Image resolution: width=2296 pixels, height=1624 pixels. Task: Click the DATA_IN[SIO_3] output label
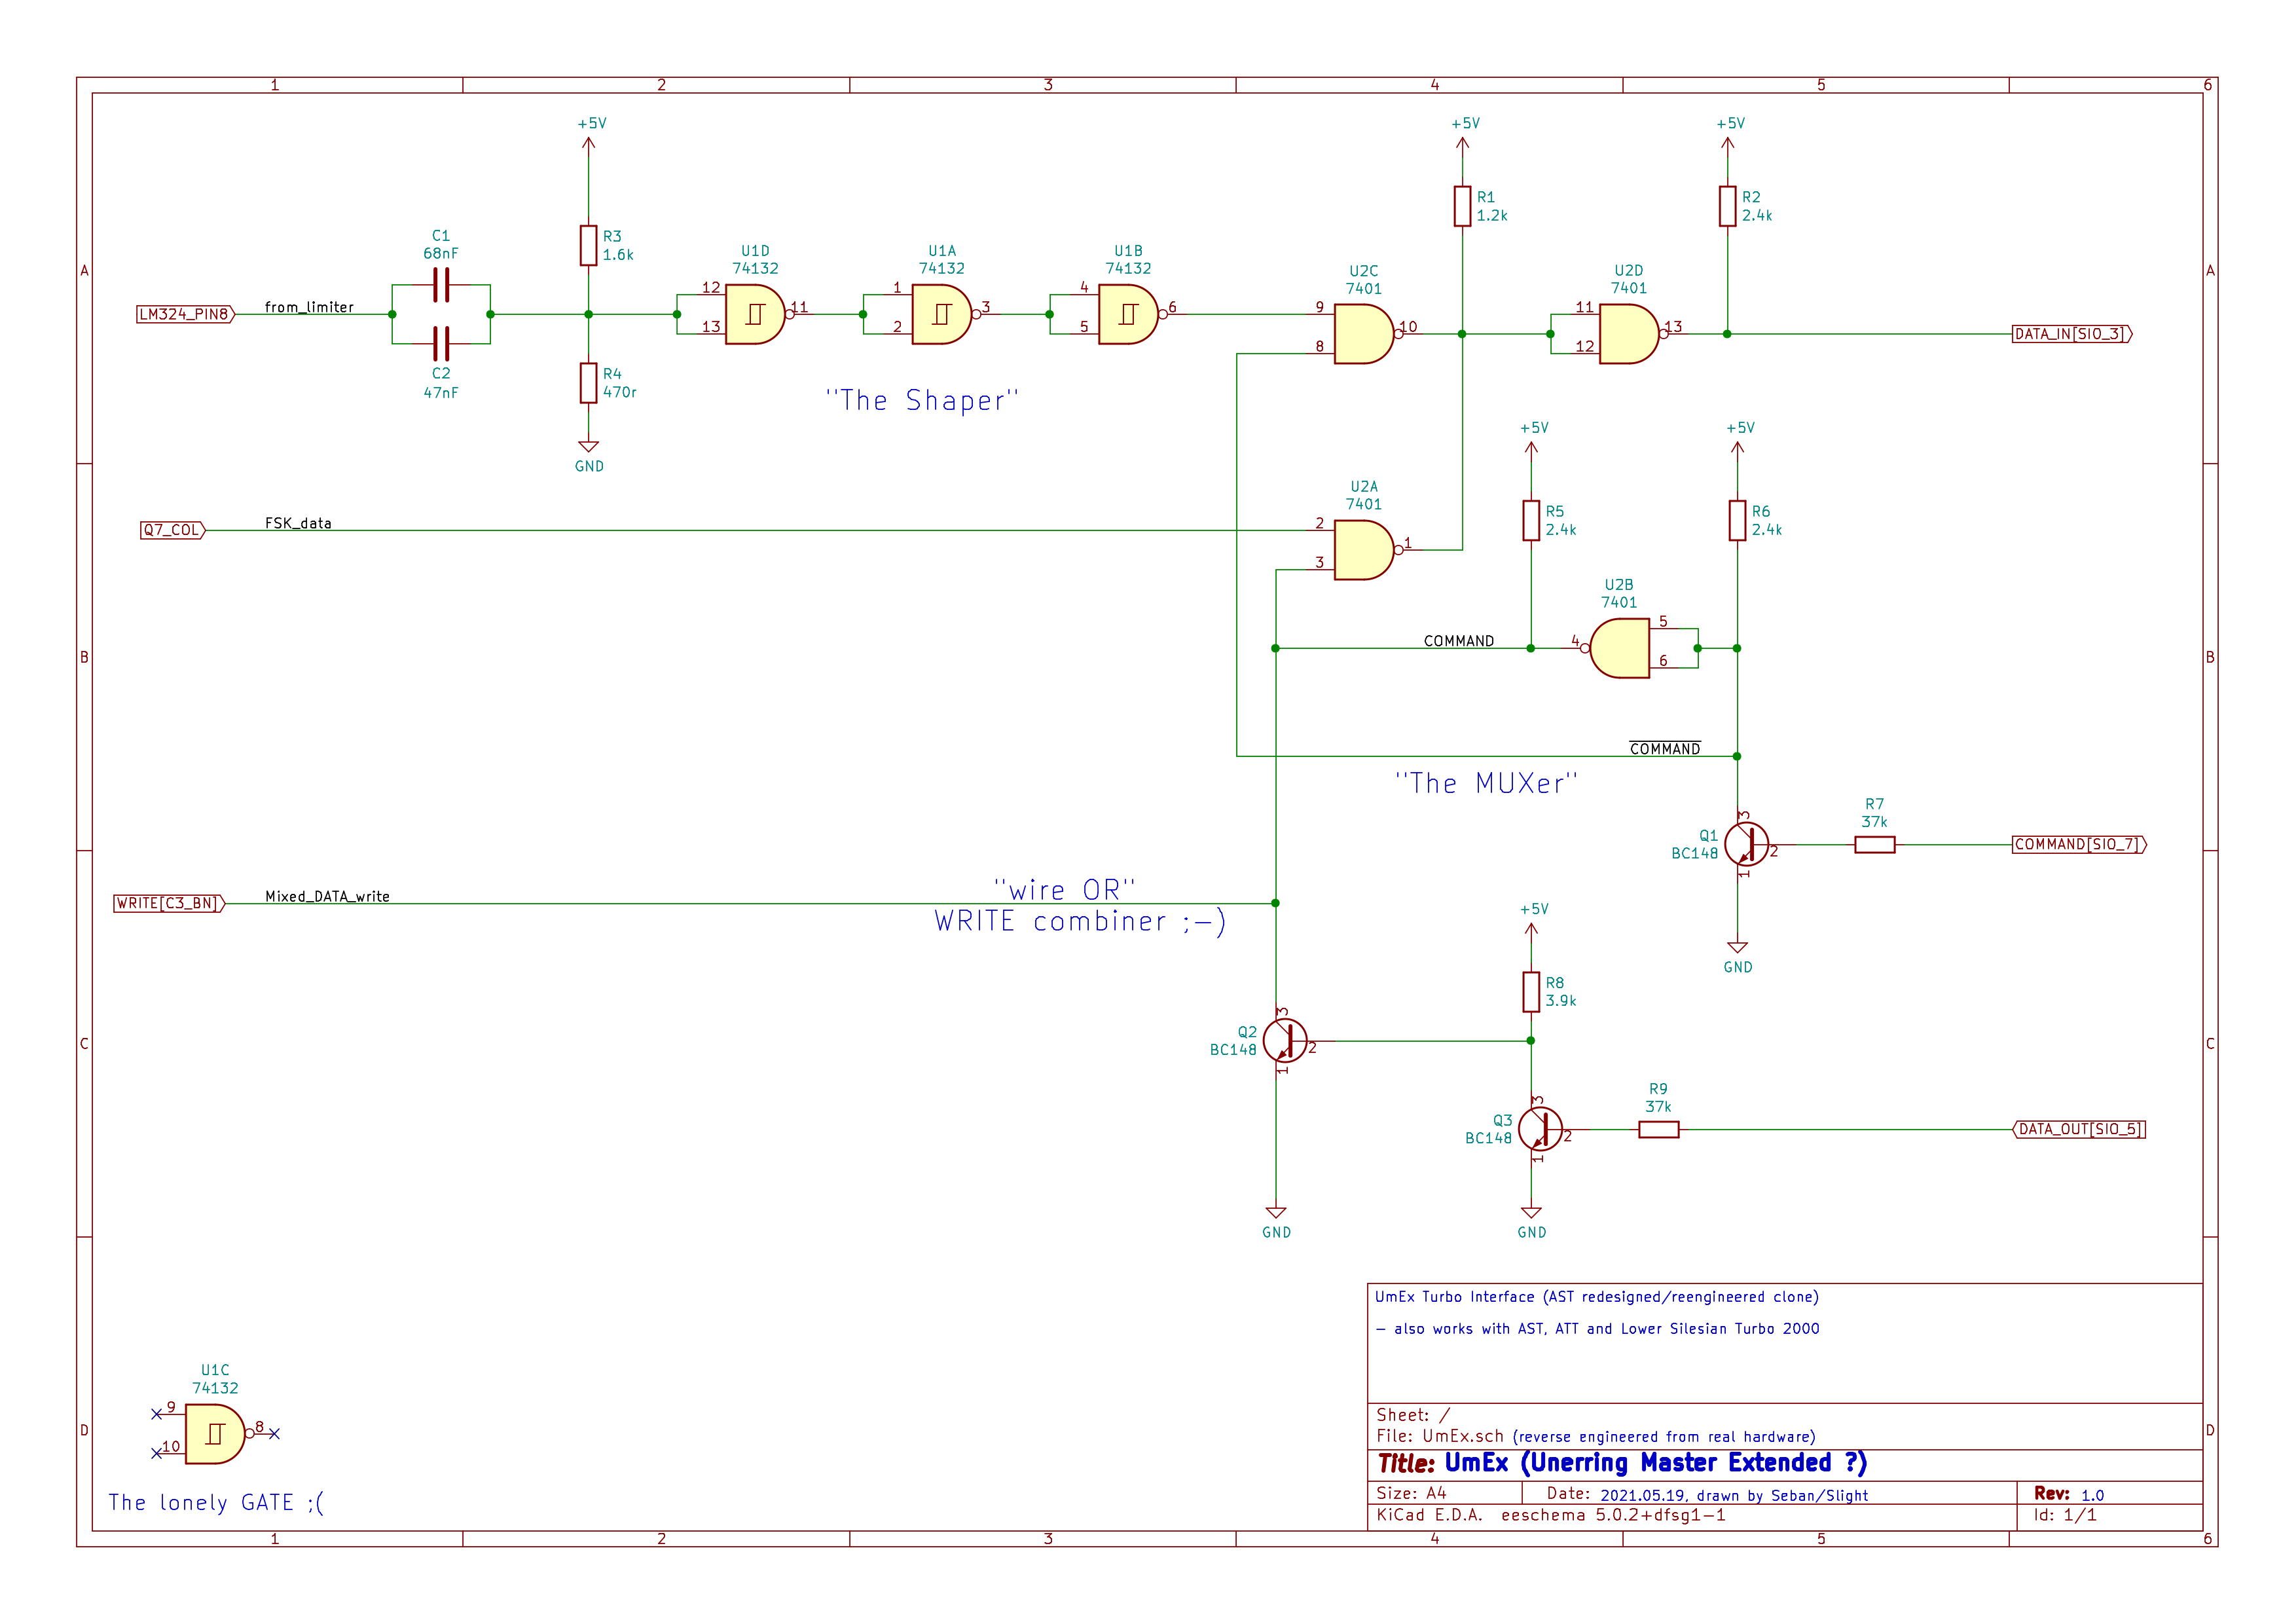point(2072,334)
